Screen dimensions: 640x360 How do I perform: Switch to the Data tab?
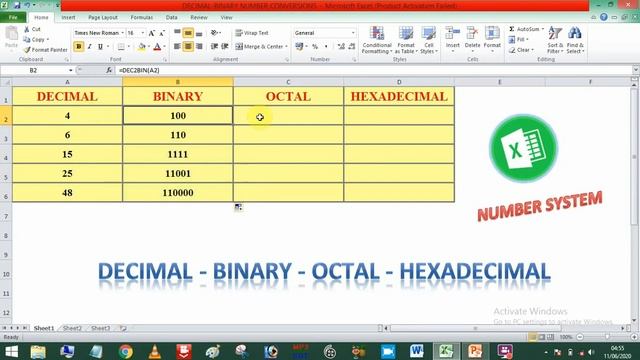point(171,18)
